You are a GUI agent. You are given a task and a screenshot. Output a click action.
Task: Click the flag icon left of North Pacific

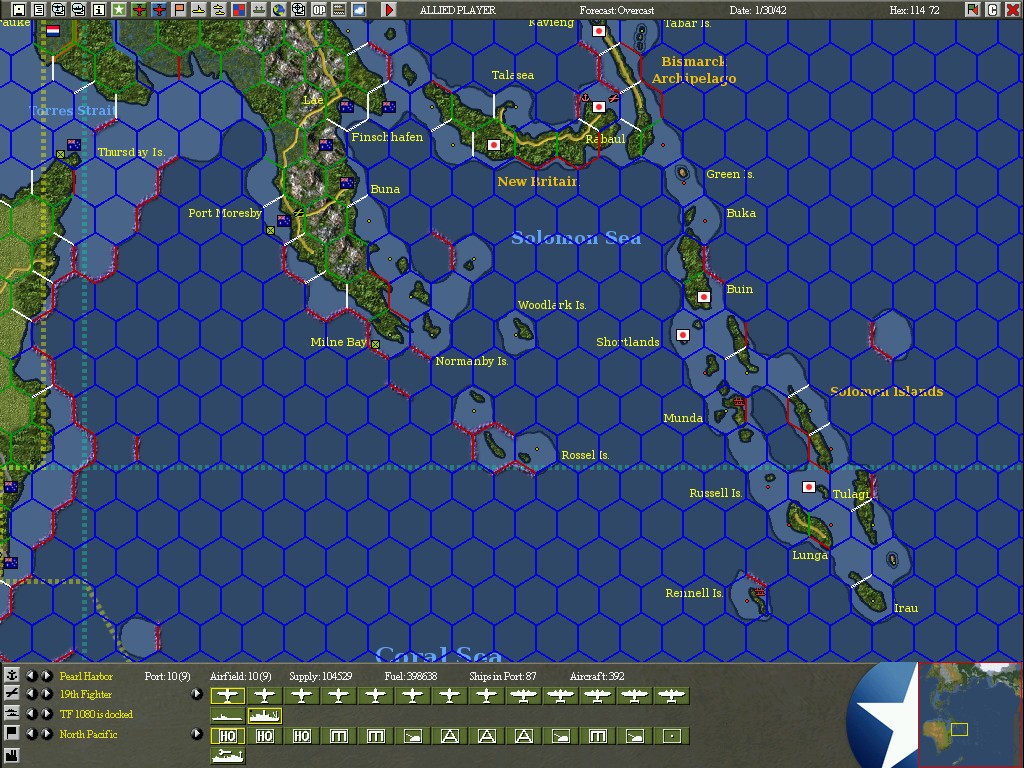click(x=12, y=733)
